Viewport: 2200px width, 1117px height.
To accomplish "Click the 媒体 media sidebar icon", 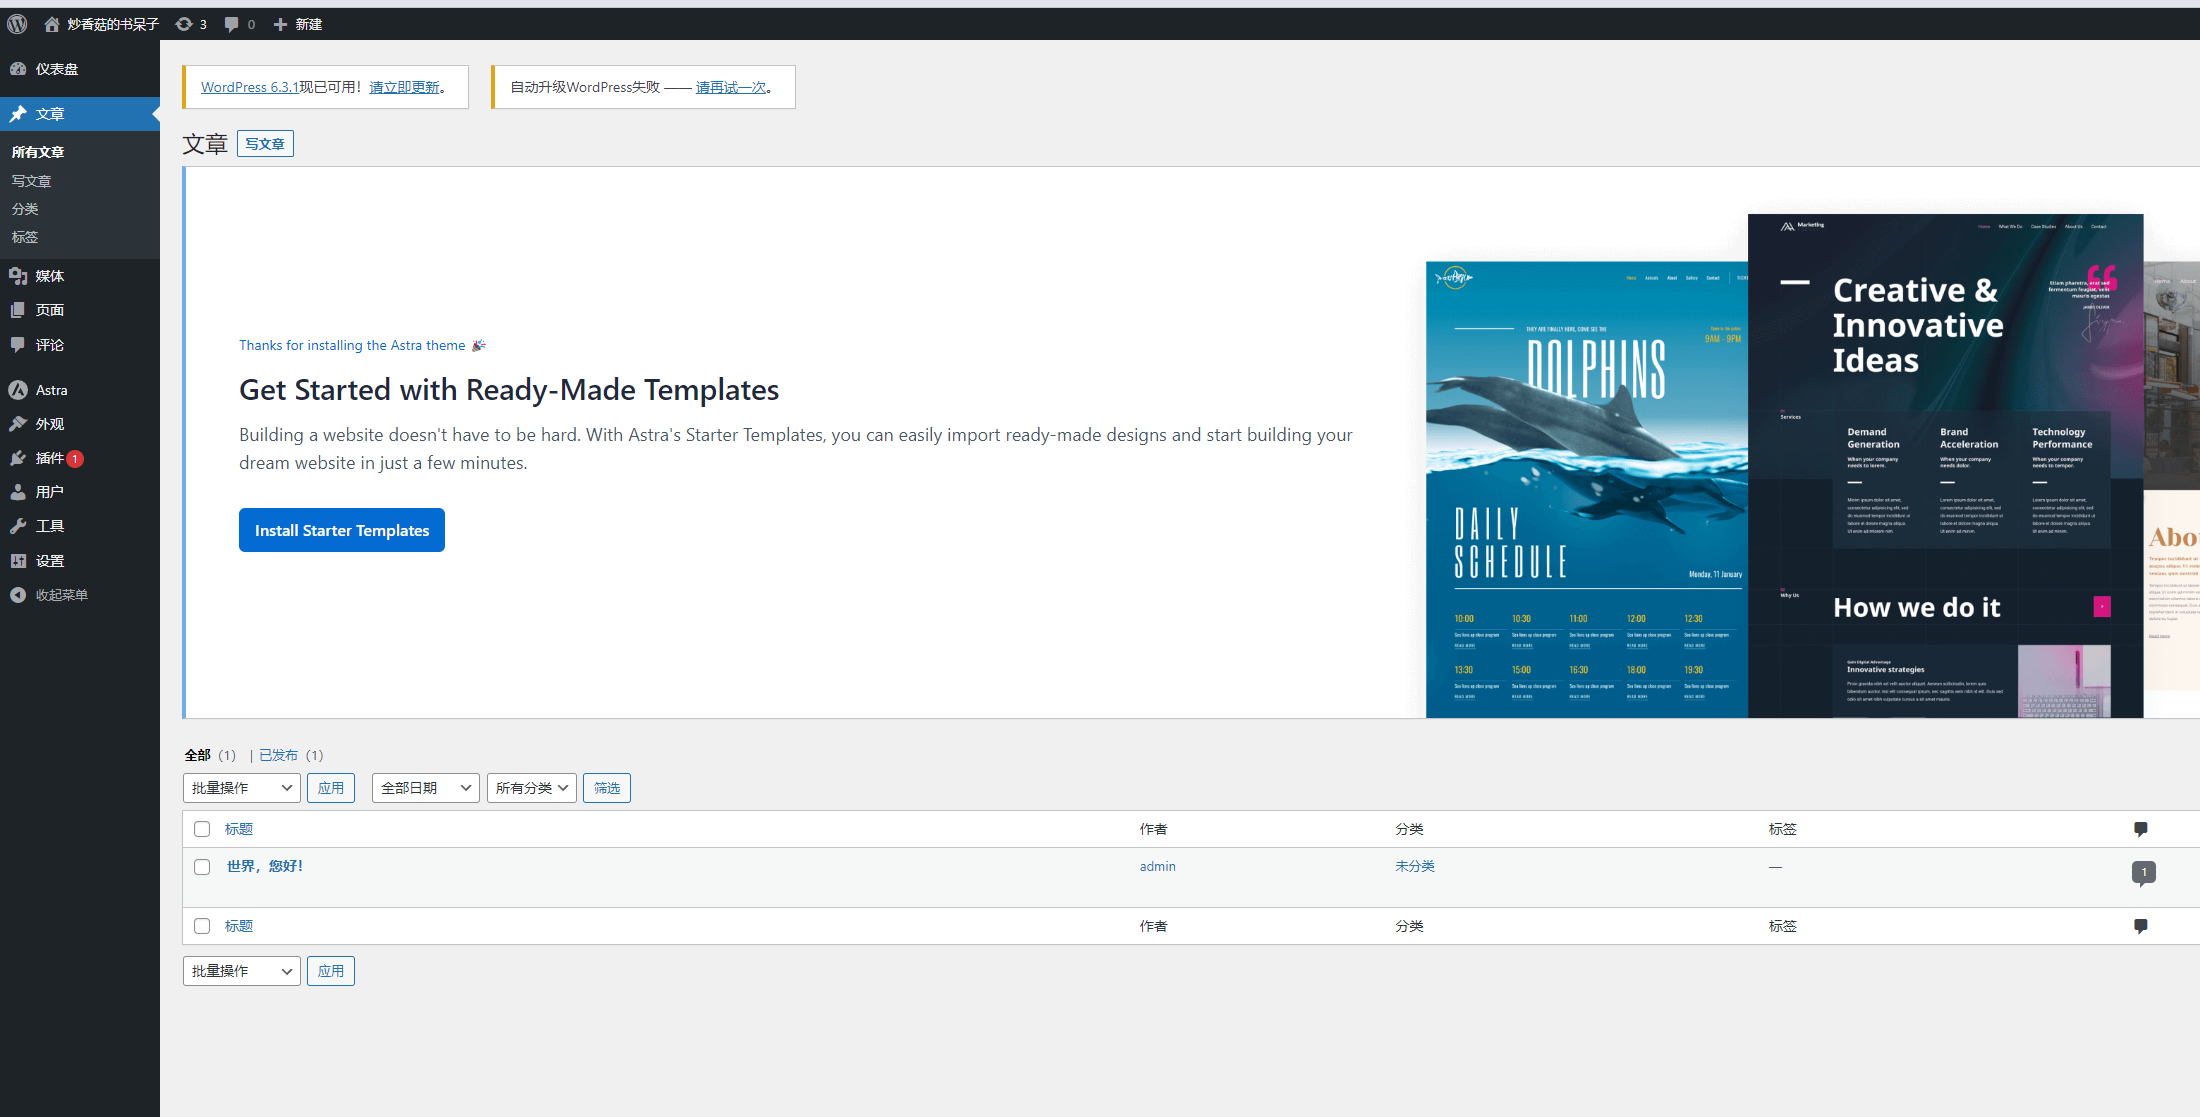I will pyautogui.click(x=18, y=276).
